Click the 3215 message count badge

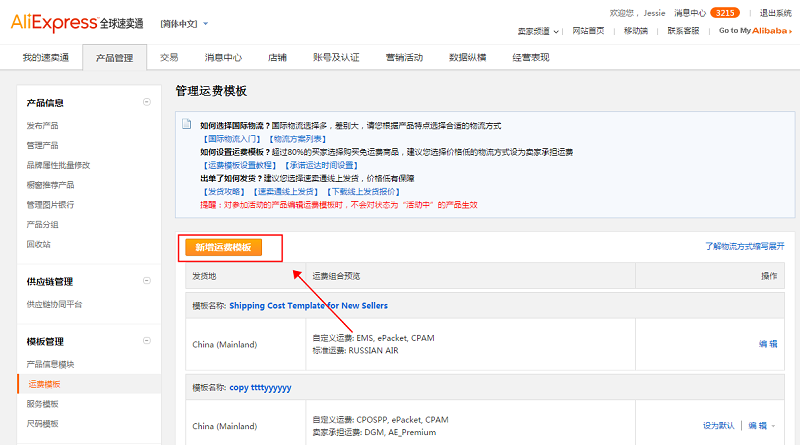click(x=724, y=13)
